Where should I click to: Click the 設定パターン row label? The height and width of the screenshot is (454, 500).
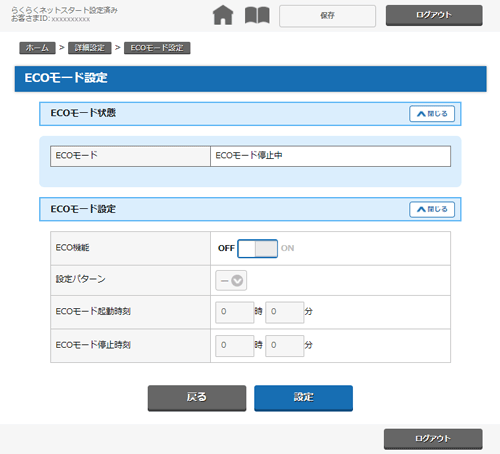tap(80, 279)
